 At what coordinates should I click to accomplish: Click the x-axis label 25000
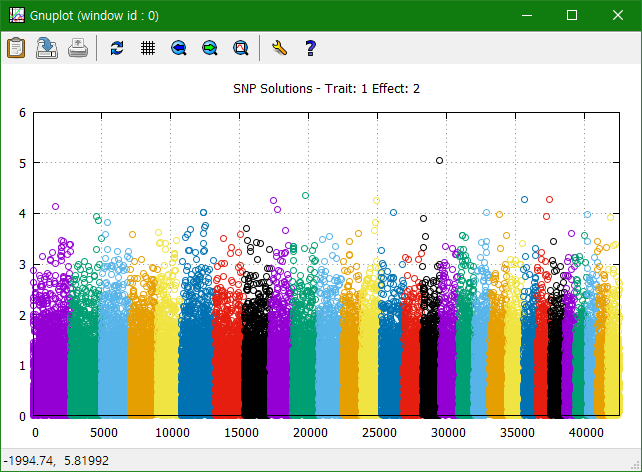[379, 433]
